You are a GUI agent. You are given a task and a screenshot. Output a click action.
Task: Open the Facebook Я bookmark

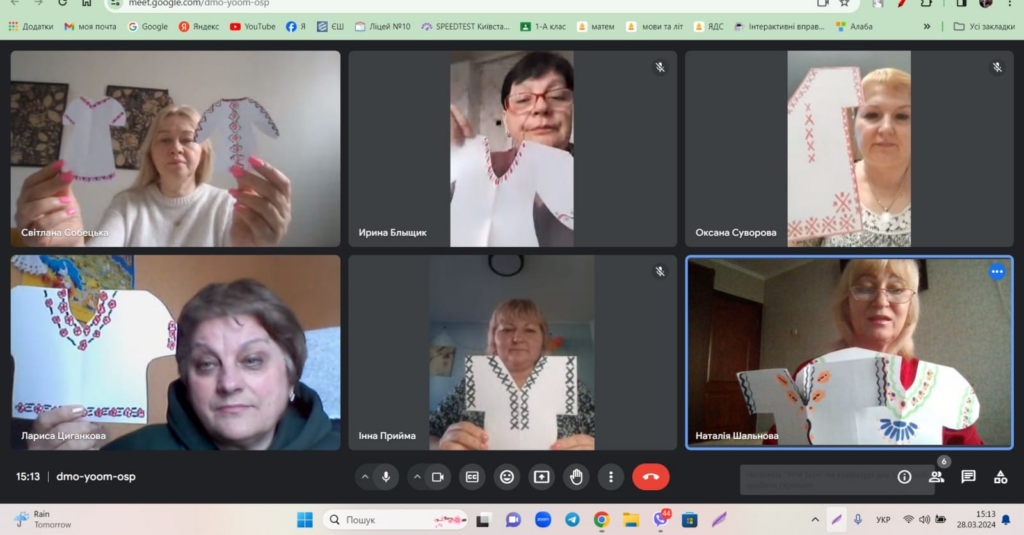click(x=296, y=27)
